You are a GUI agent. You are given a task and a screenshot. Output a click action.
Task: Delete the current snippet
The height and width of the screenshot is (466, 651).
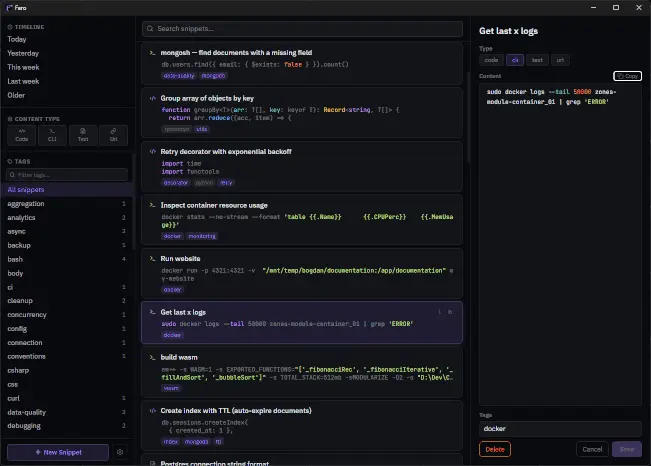[x=495, y=449]
